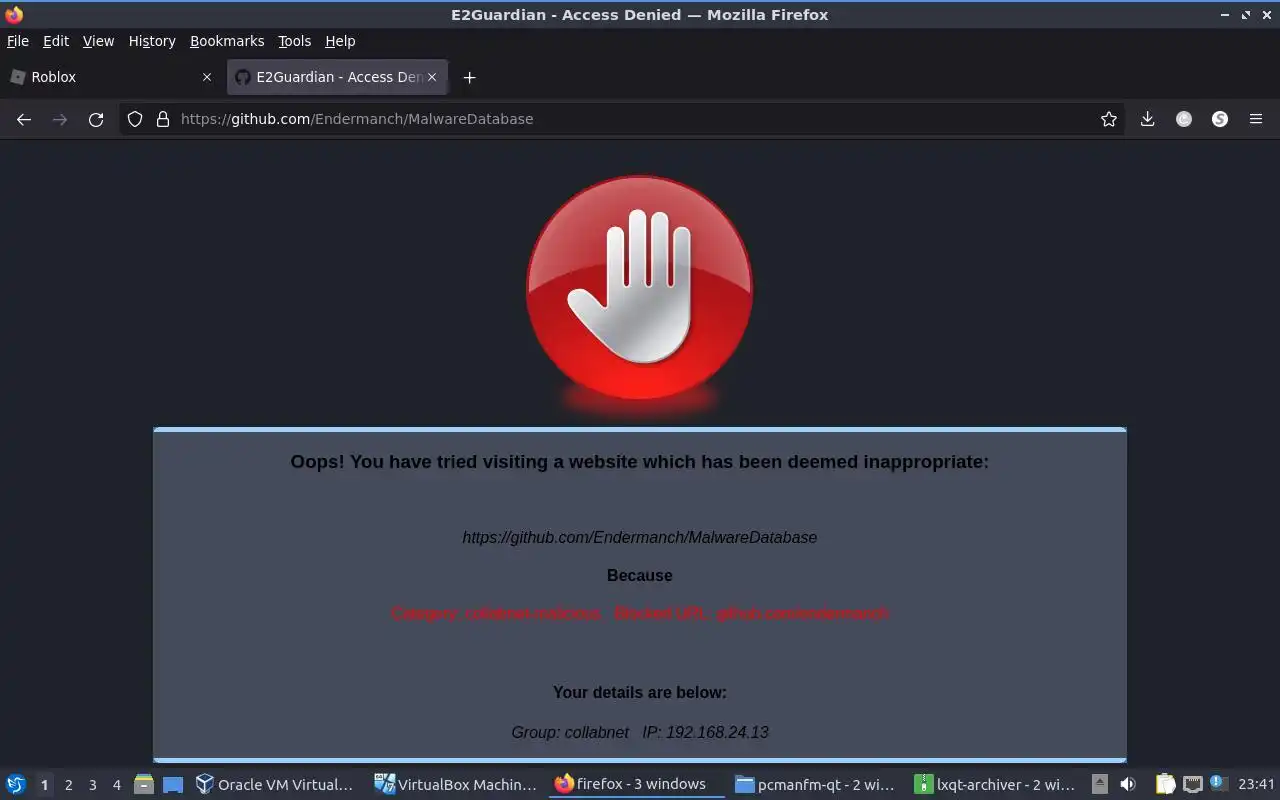Viewport: 1280px width, 800px height.
Task: Go back to the previous page
Action: click(x=24, y=119)
